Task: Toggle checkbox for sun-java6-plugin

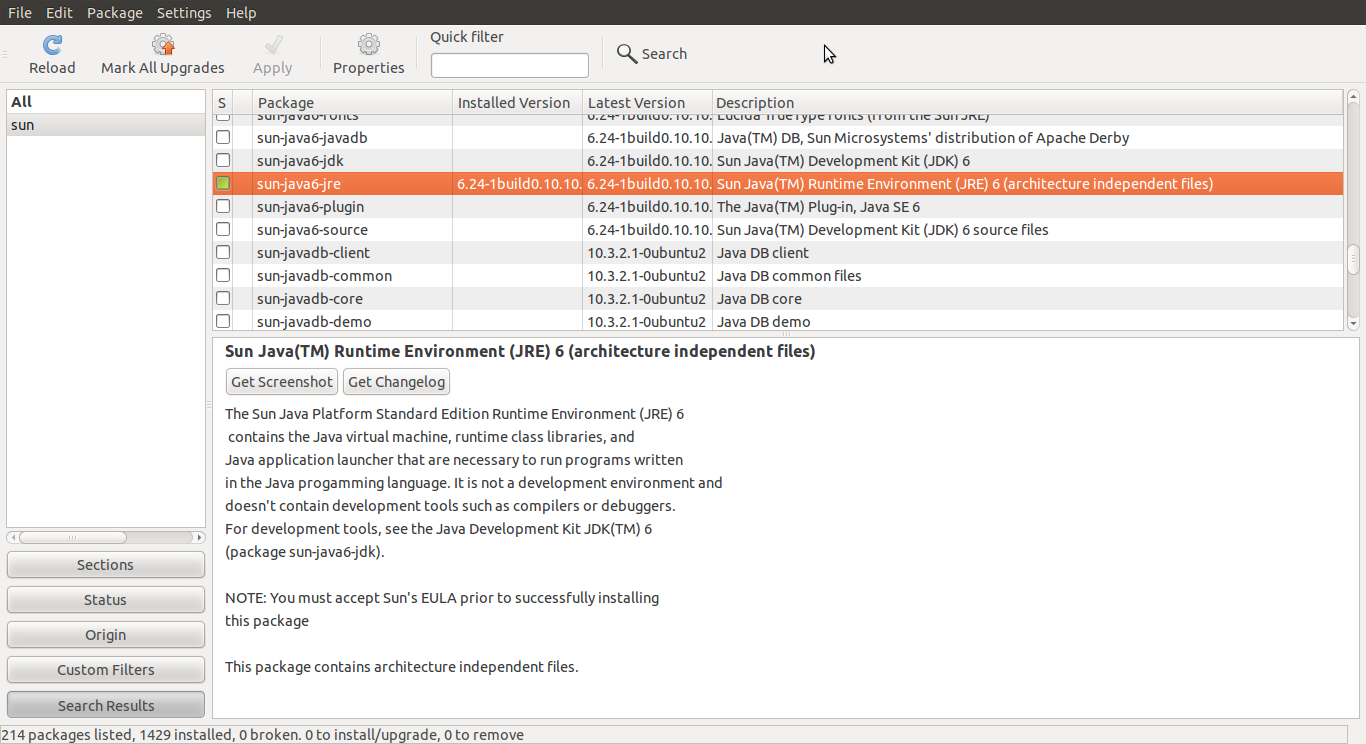Action: tap(223, 206)
